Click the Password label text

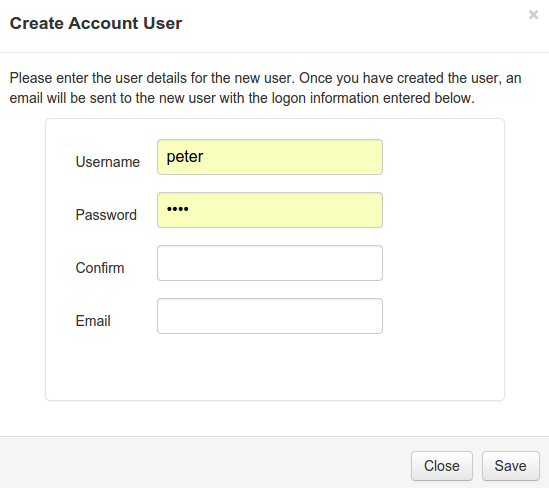[106, 215]
